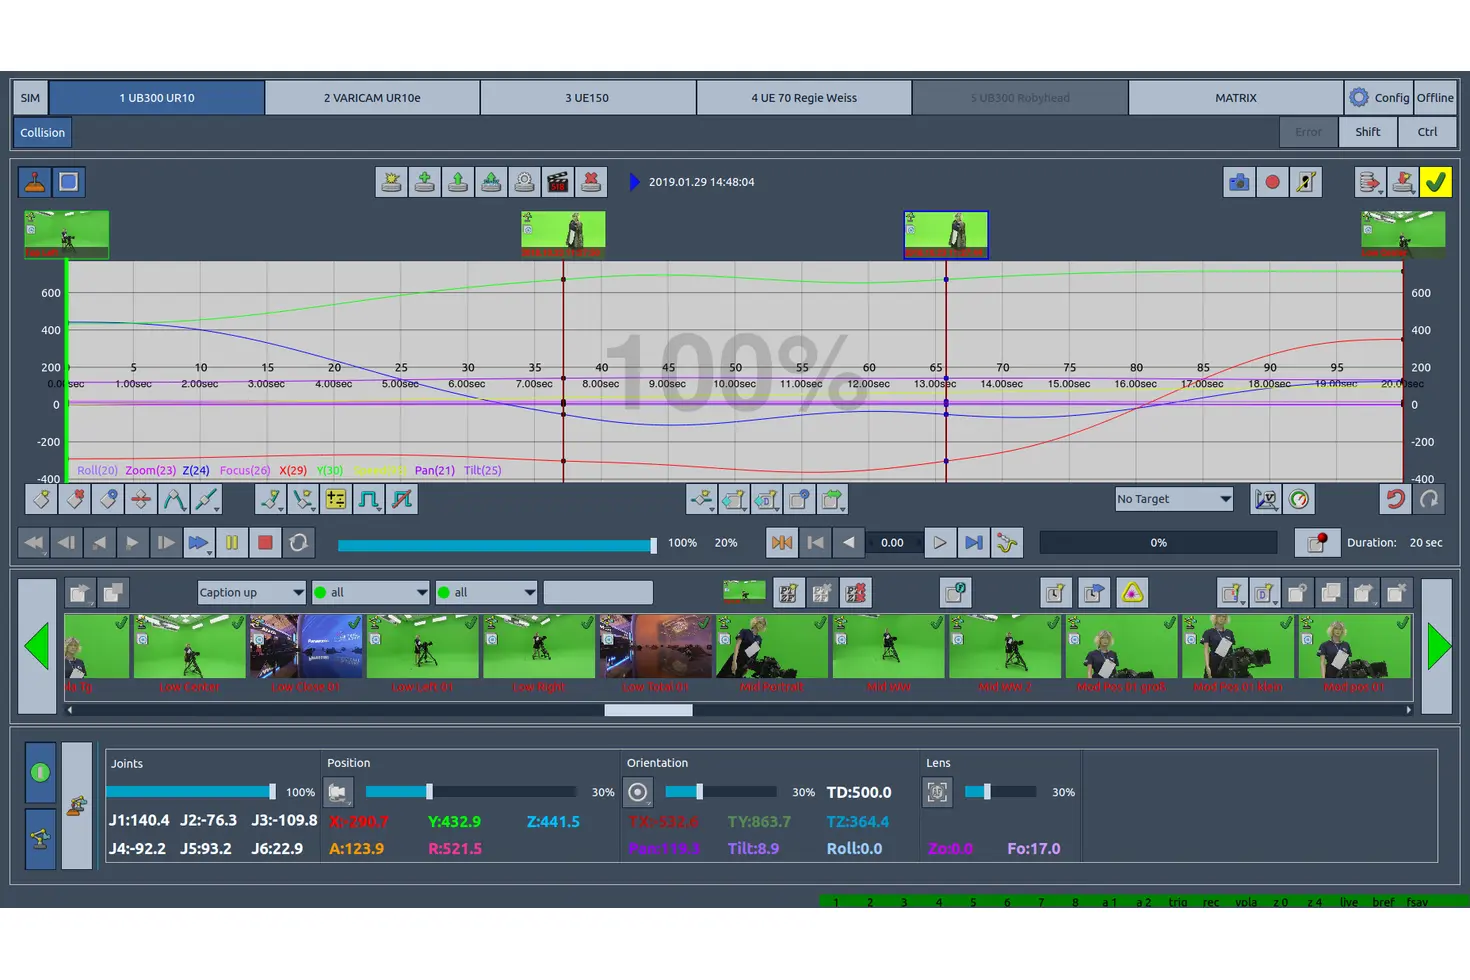This screenshot has width=1470, height=980.
Task: Click the yellow pause button
Action: click(232, 543)
